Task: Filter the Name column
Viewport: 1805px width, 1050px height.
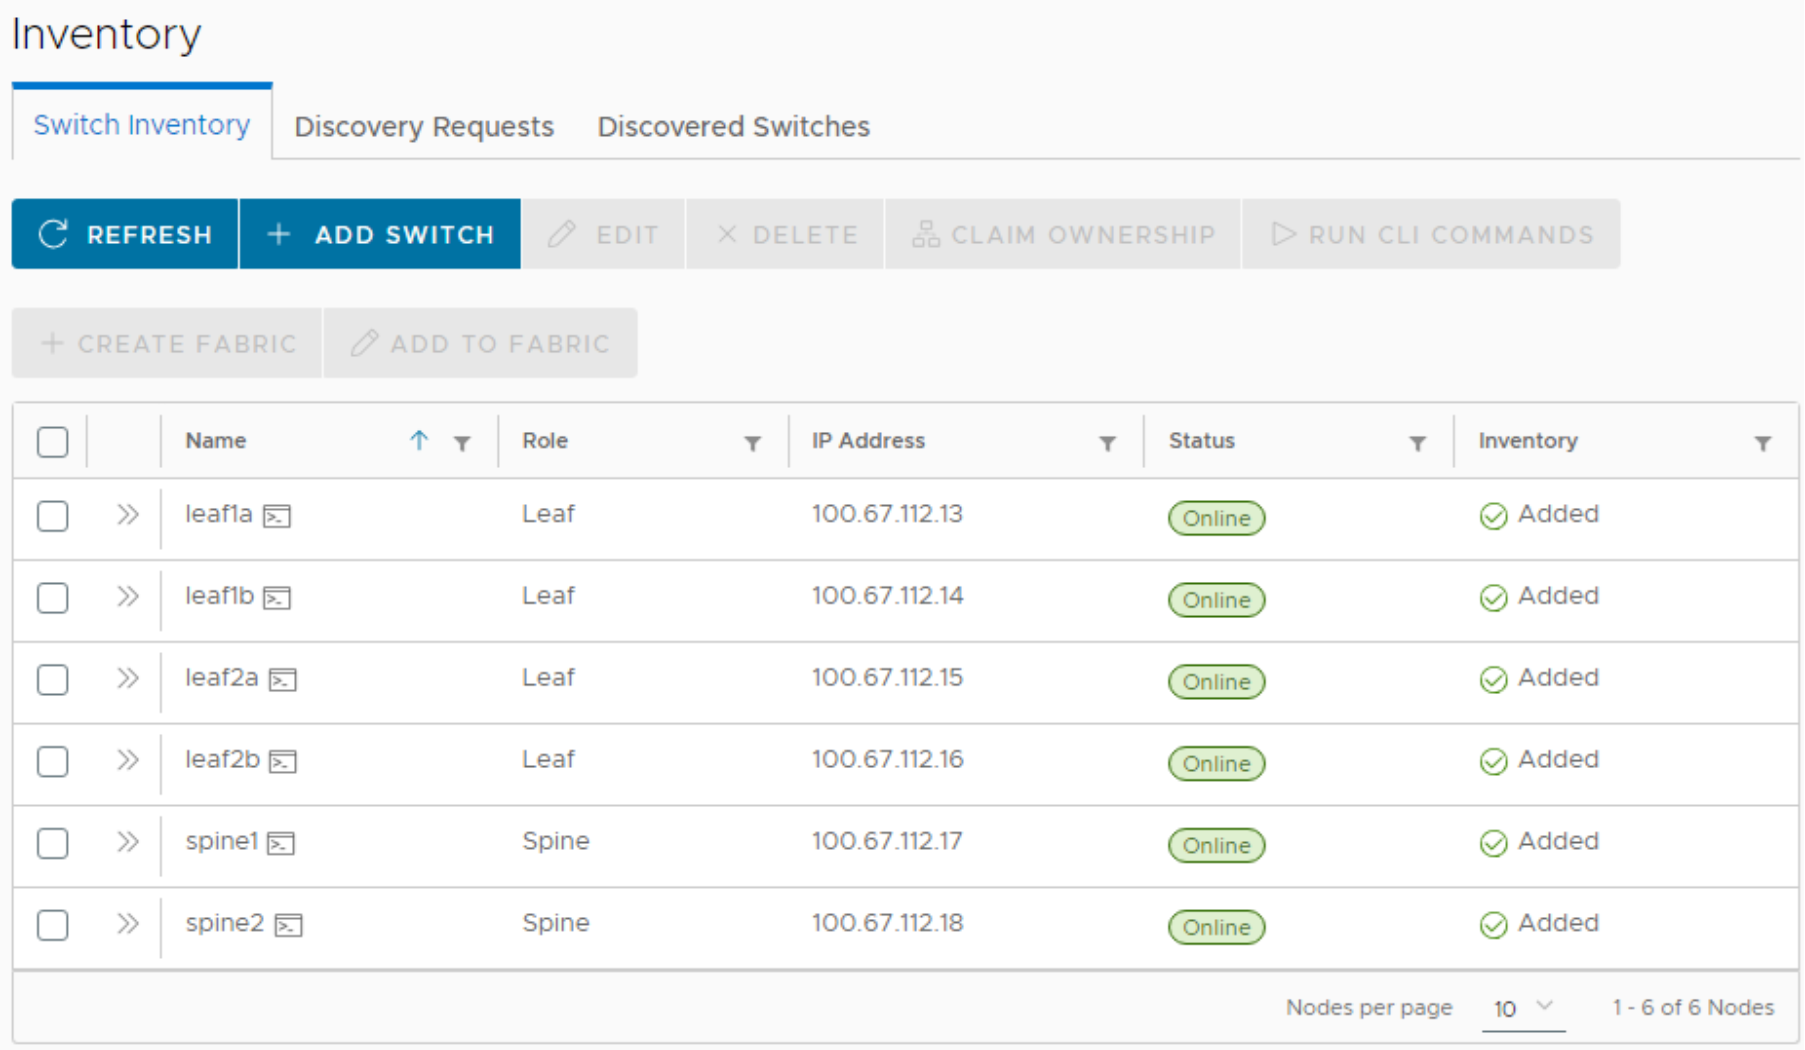Action: click(462, 443)
